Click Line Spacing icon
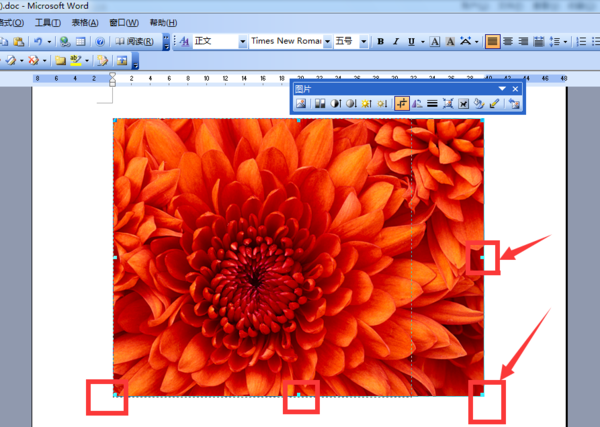 (554, 41)
